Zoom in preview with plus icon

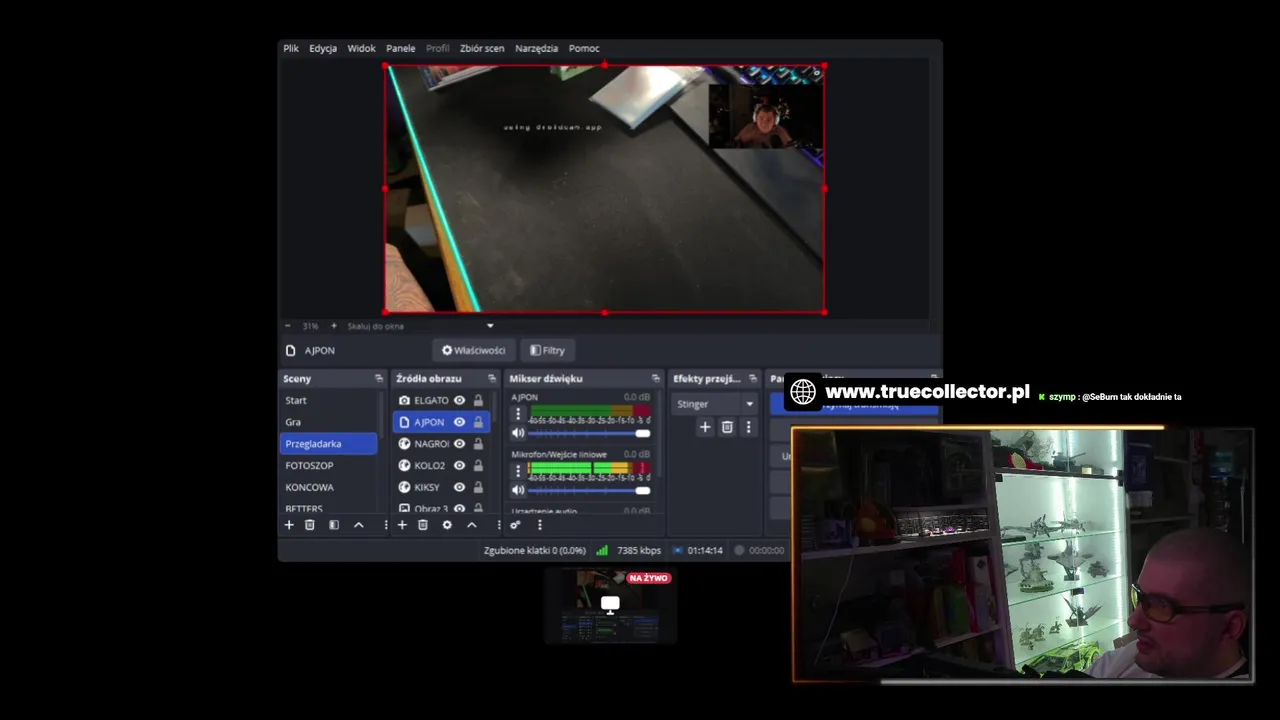pos(334,326)
